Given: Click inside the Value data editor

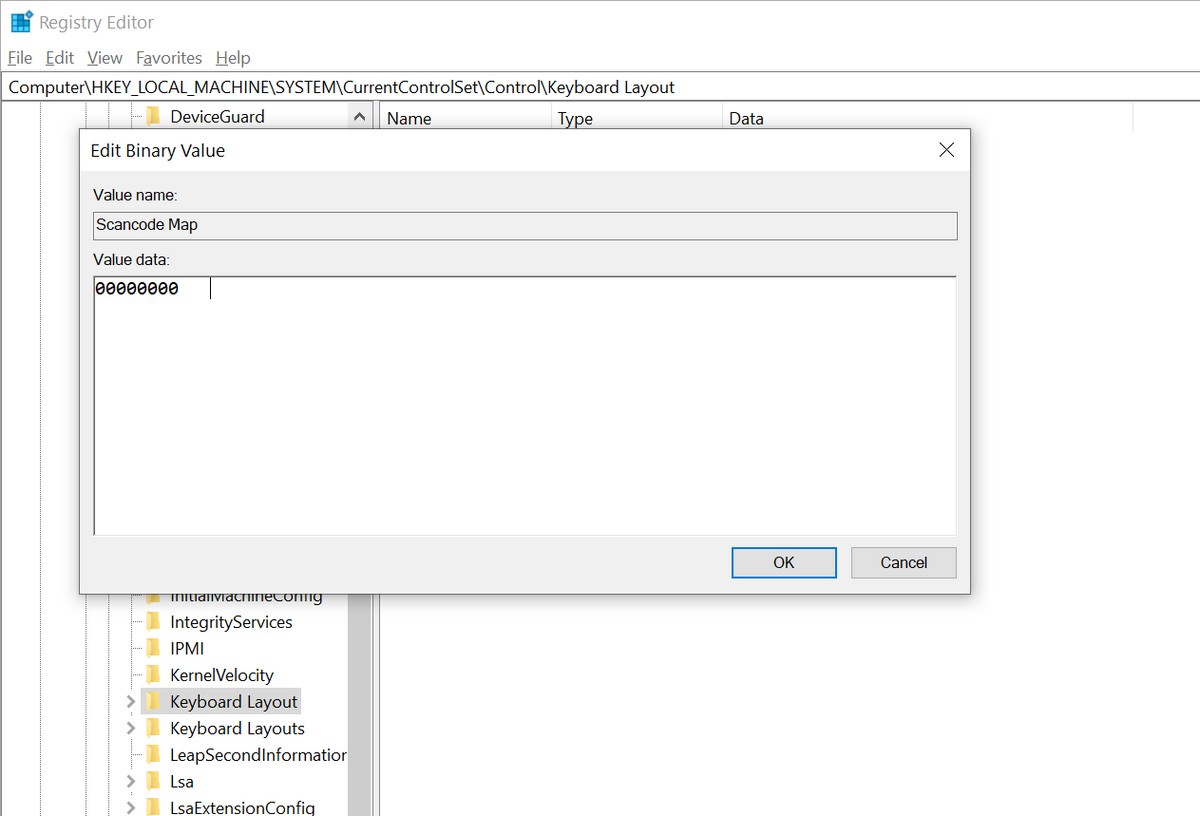Looking at the screenshot, I should tap(525, 406).
